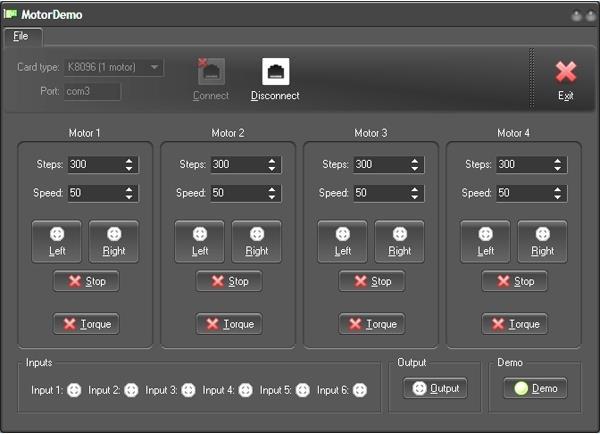Turn Motor 4 to the Right
Image resolution: width=600 pixels, height=434 pixels.
point(542,241)
